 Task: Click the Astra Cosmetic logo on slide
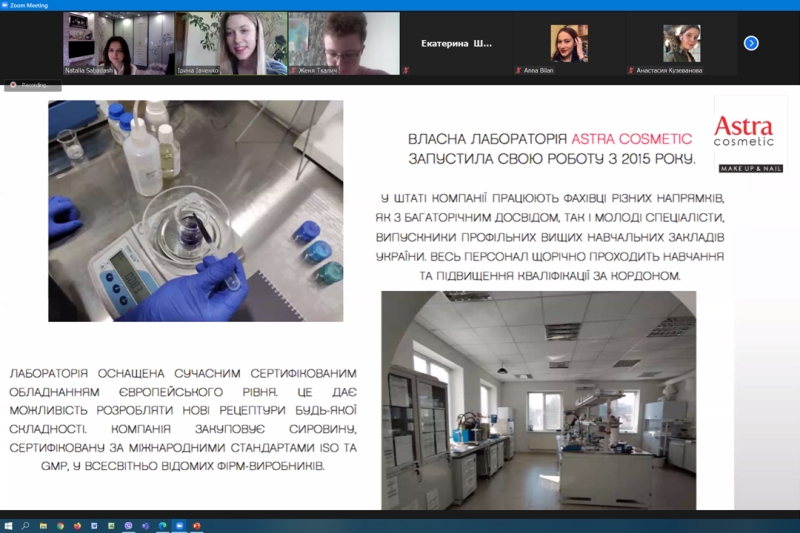point(750,134)
